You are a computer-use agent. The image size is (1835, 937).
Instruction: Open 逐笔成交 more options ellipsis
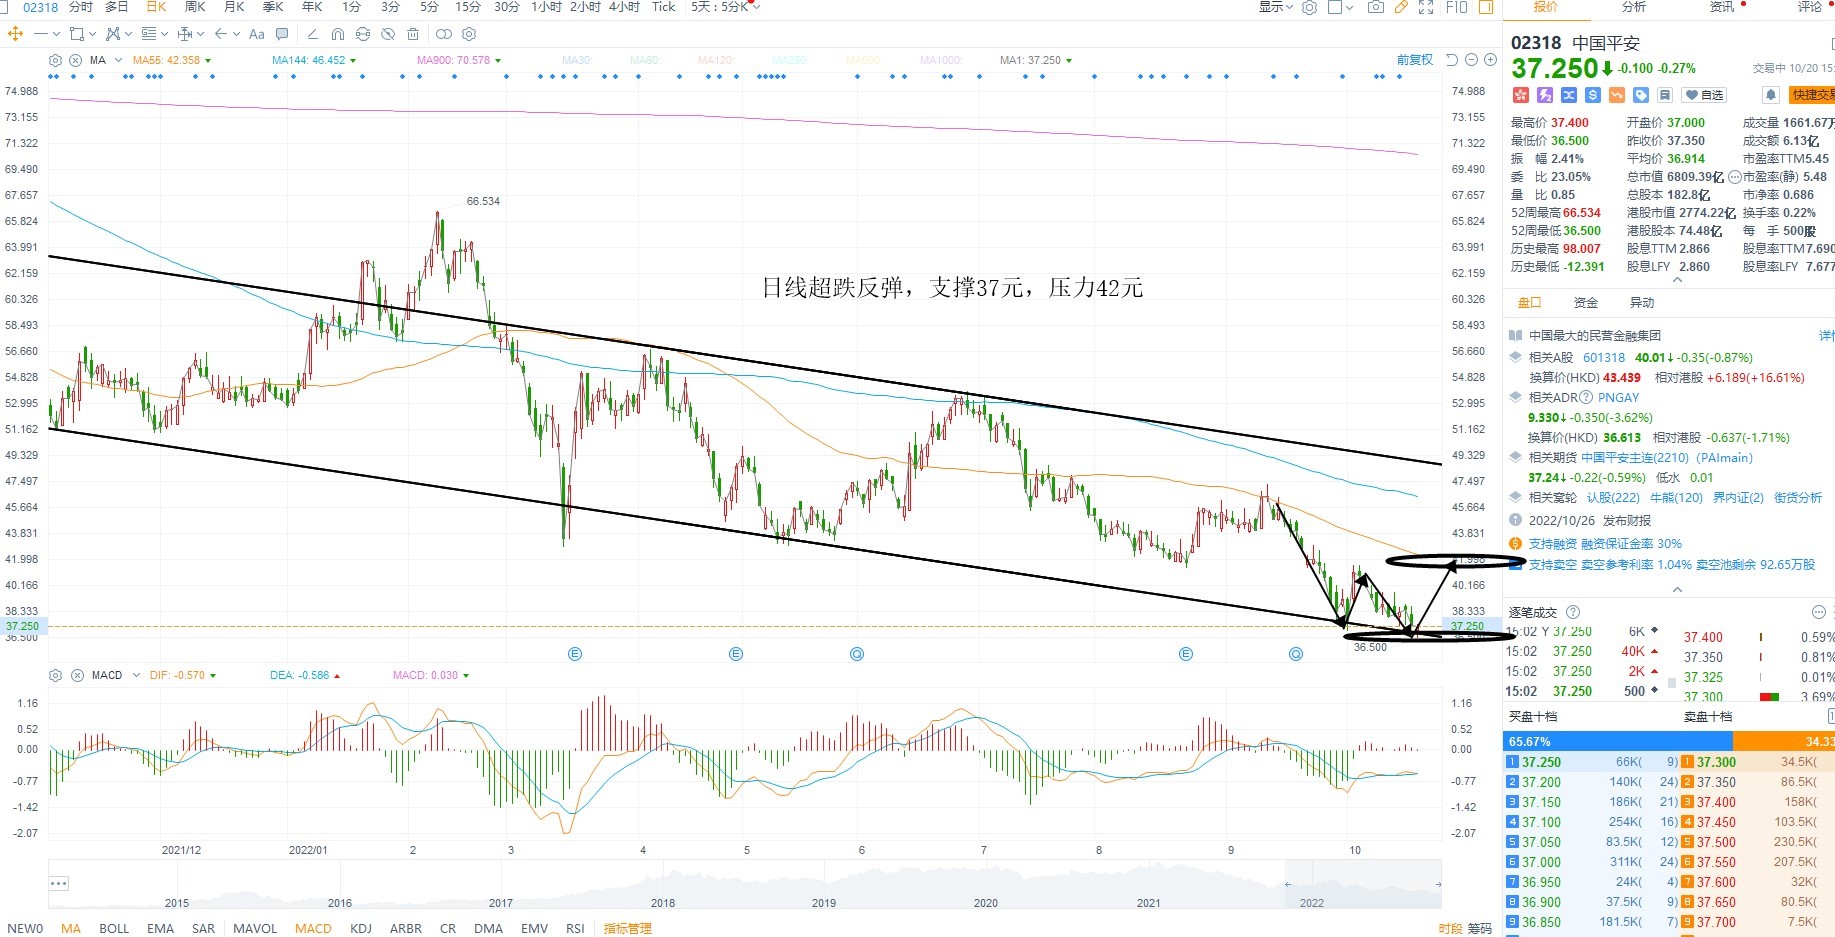coord(1818,612)
